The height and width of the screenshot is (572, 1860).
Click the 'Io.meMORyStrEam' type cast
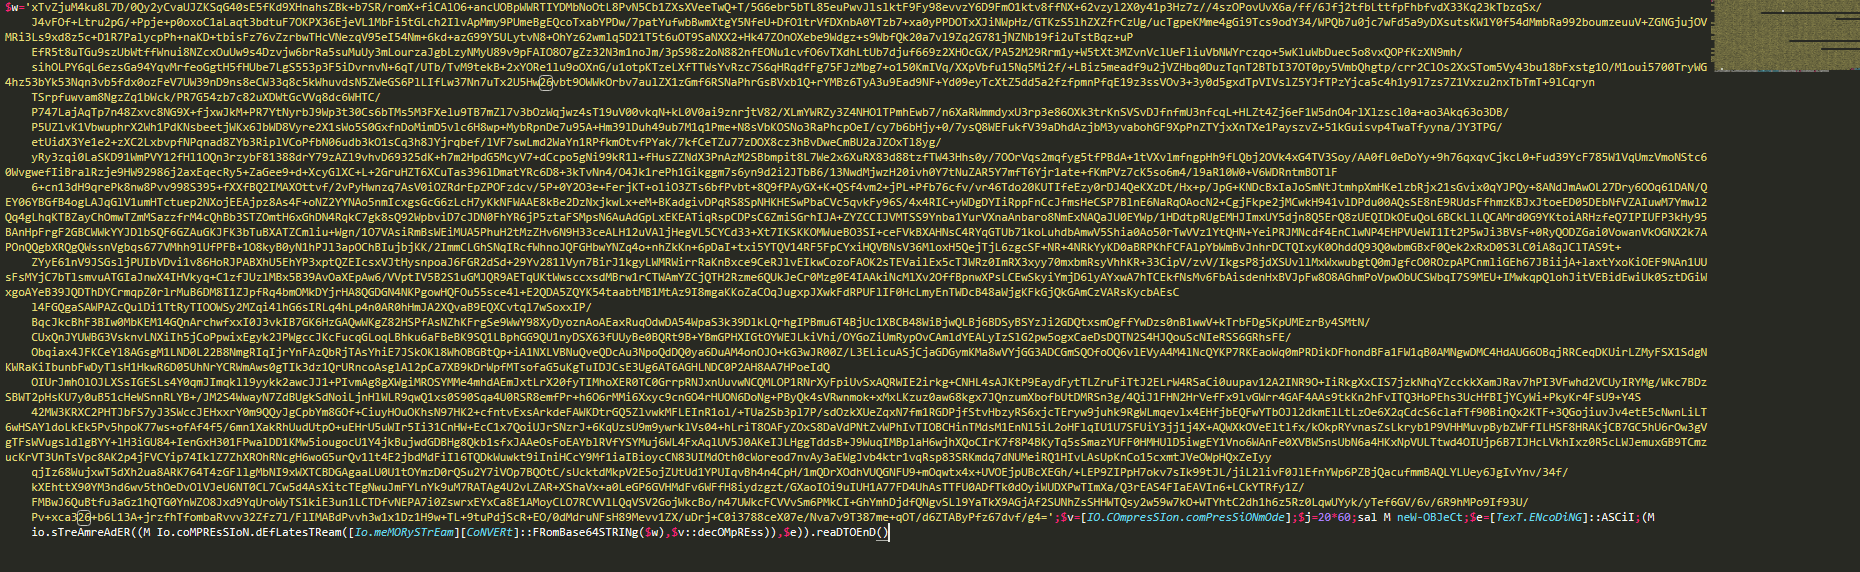point(405,532)
